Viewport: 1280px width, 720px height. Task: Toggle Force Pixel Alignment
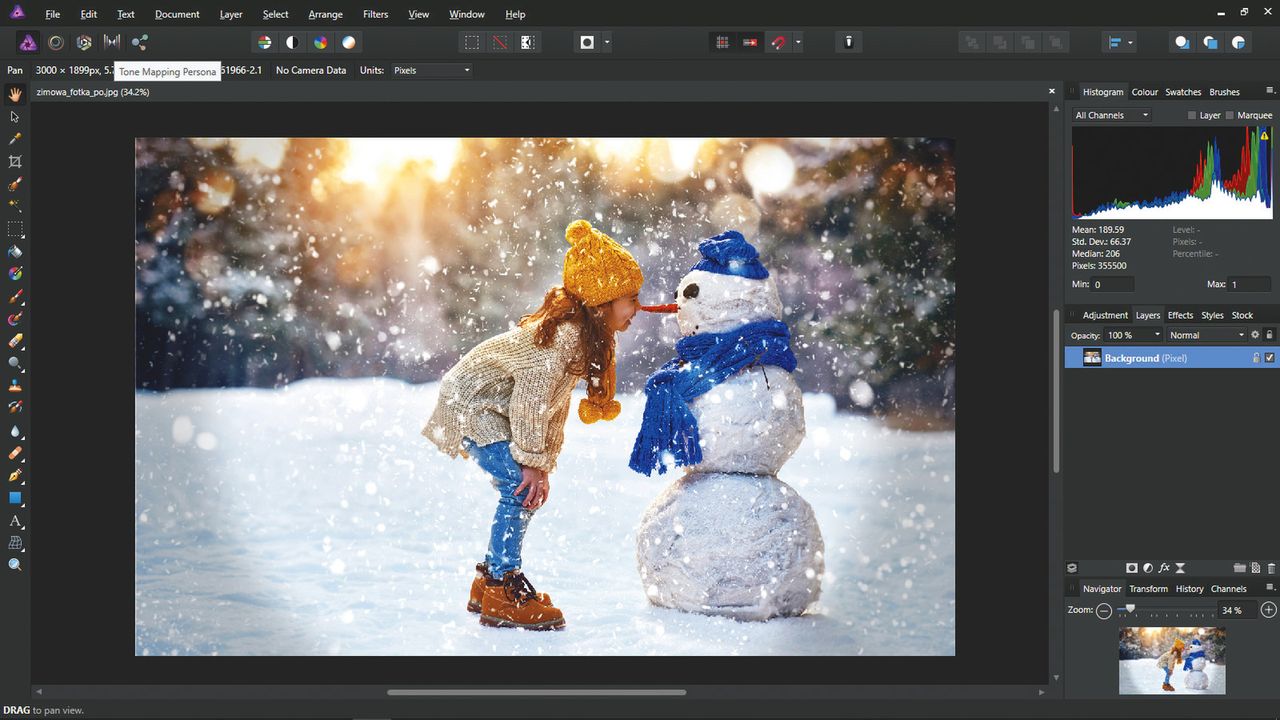point(722,42)
